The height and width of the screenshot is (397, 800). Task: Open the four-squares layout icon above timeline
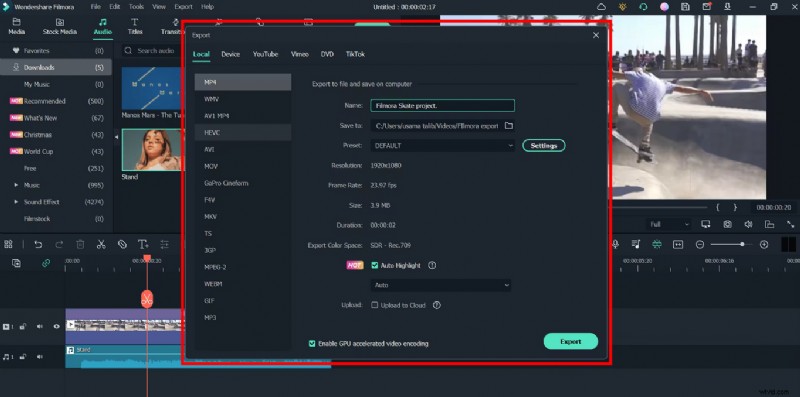(x=8, y=244)
